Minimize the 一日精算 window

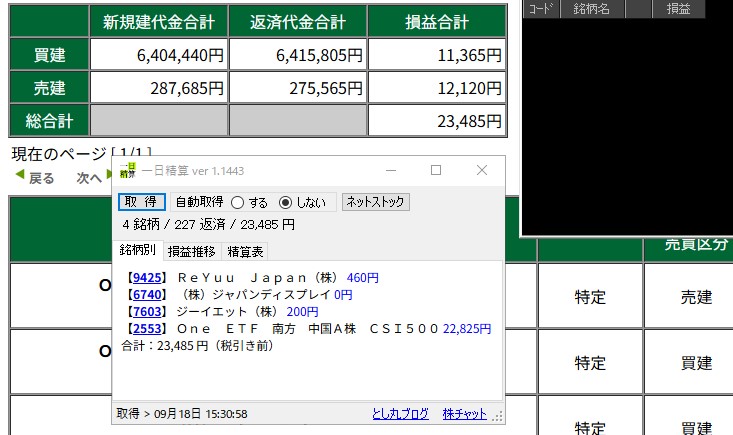[391, 171]
